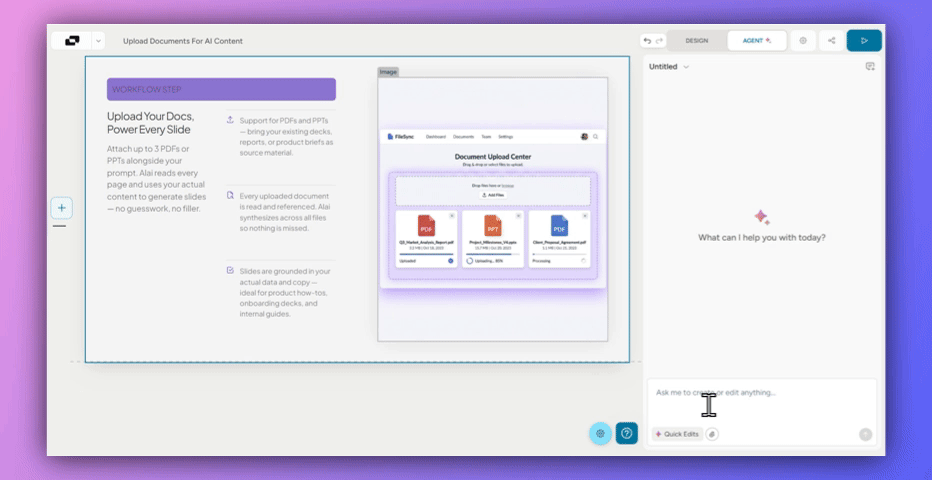Click the 'Image' label tag on slide

click(388, 72)
